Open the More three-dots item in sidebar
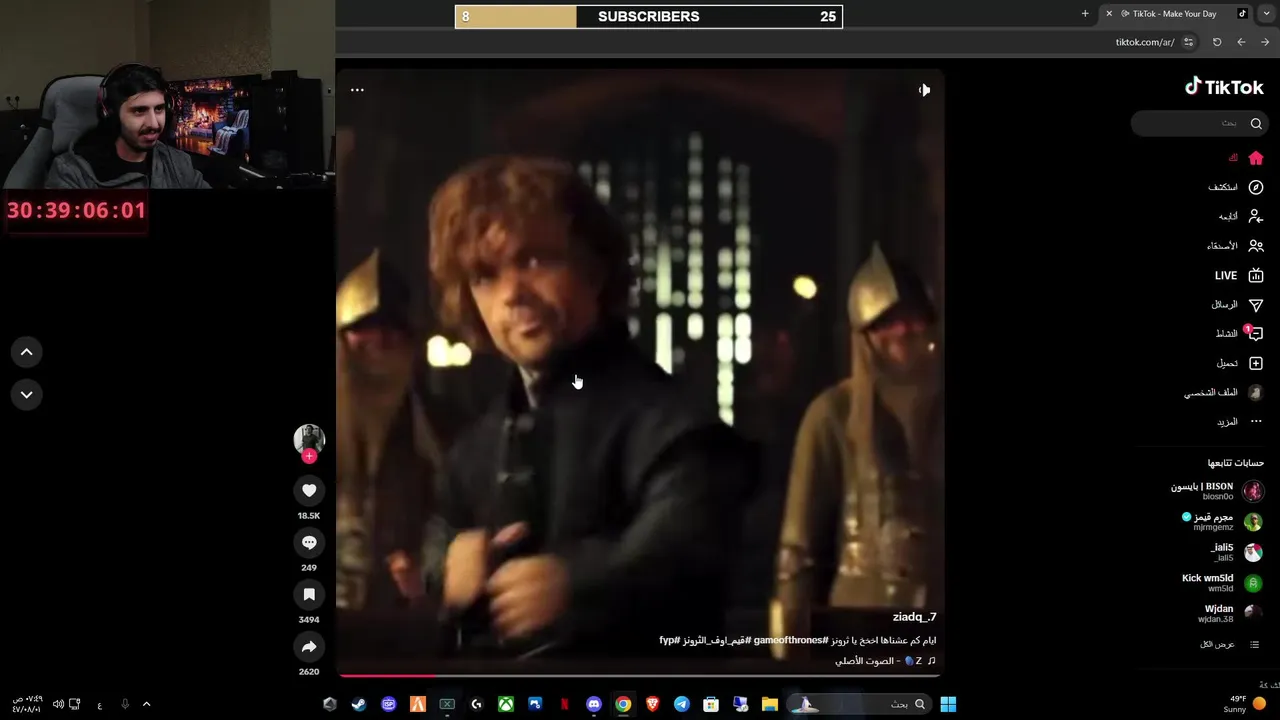Screen dimensions: 1280x720 point(1256,422)
